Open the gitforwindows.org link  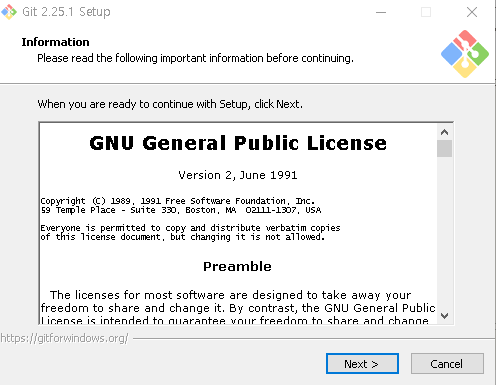click(x=64, y=338)
